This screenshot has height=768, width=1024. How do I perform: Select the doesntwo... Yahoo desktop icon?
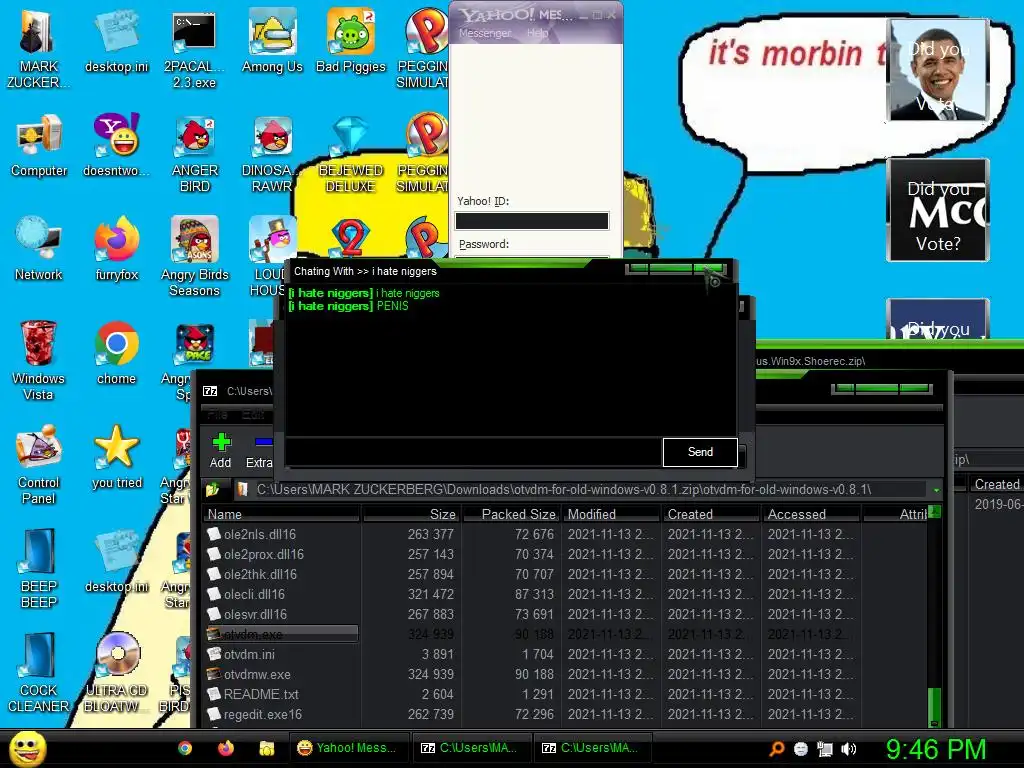tap(116, 145)
